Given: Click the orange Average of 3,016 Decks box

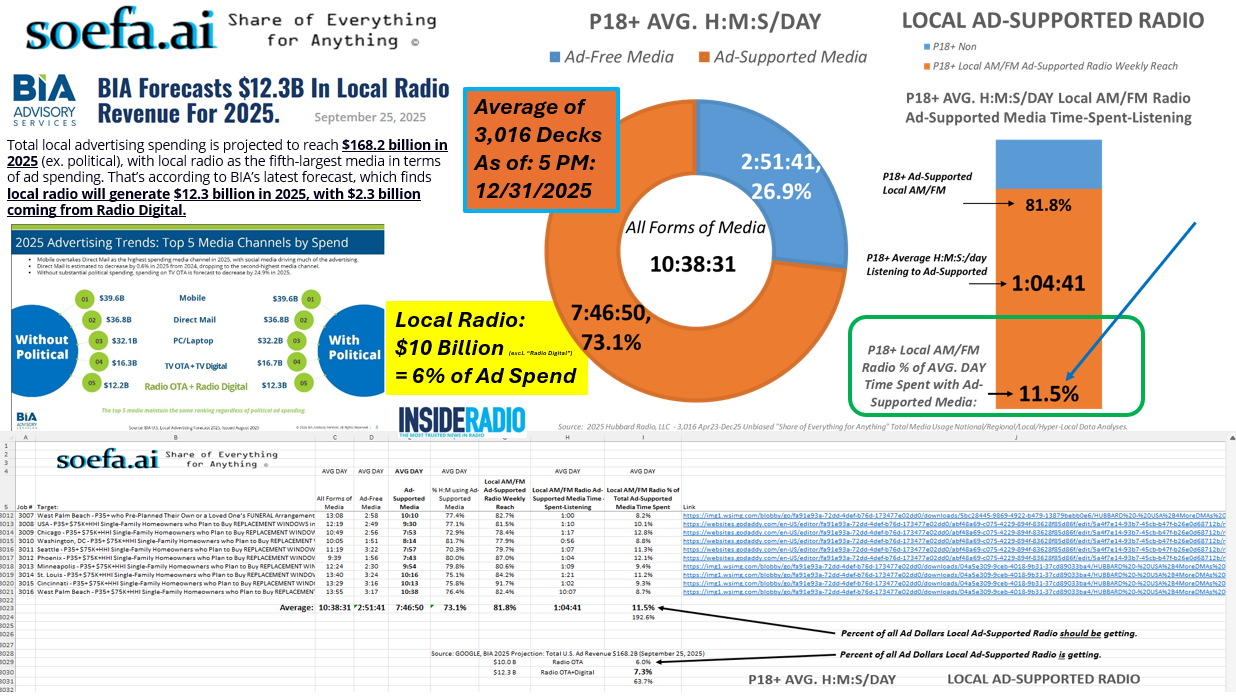Looking at the screenshot, I should 538,148.
